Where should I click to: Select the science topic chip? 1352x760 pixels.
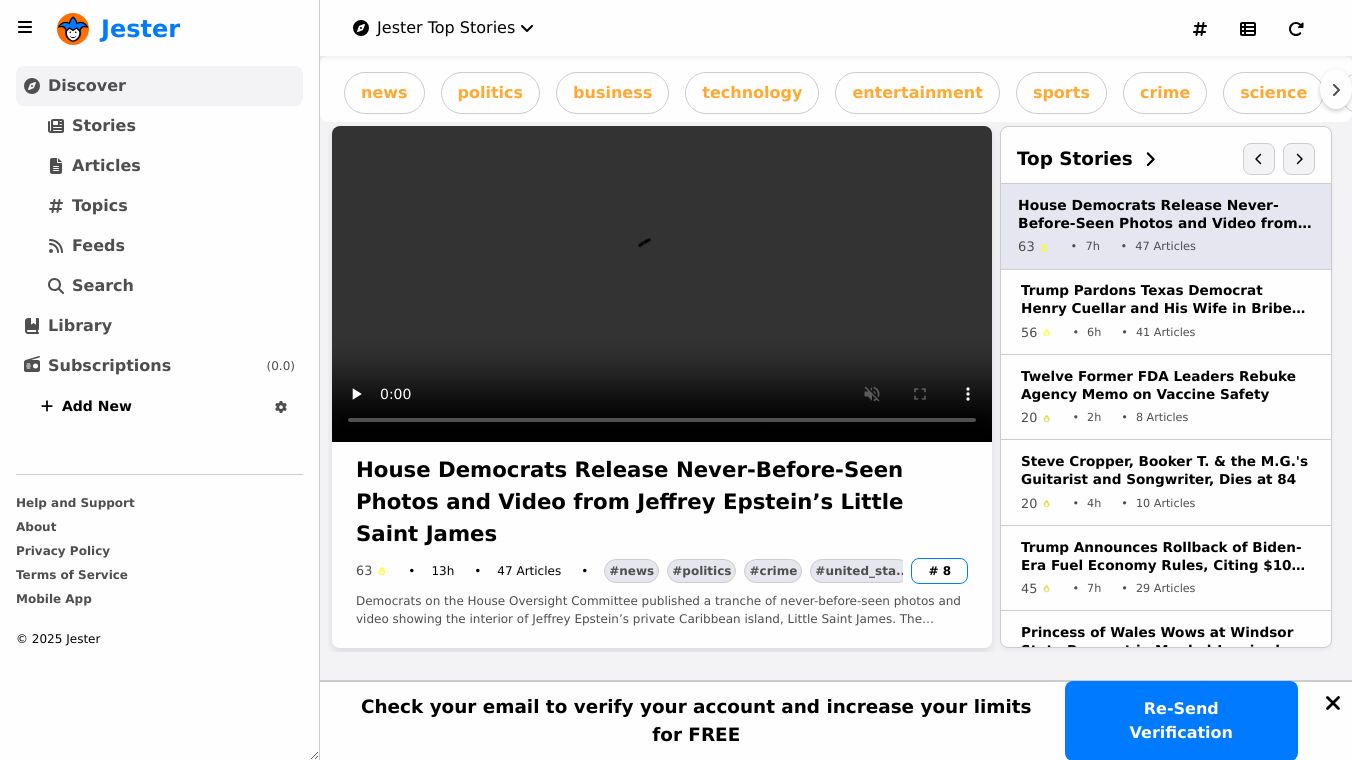(1273, 93)
